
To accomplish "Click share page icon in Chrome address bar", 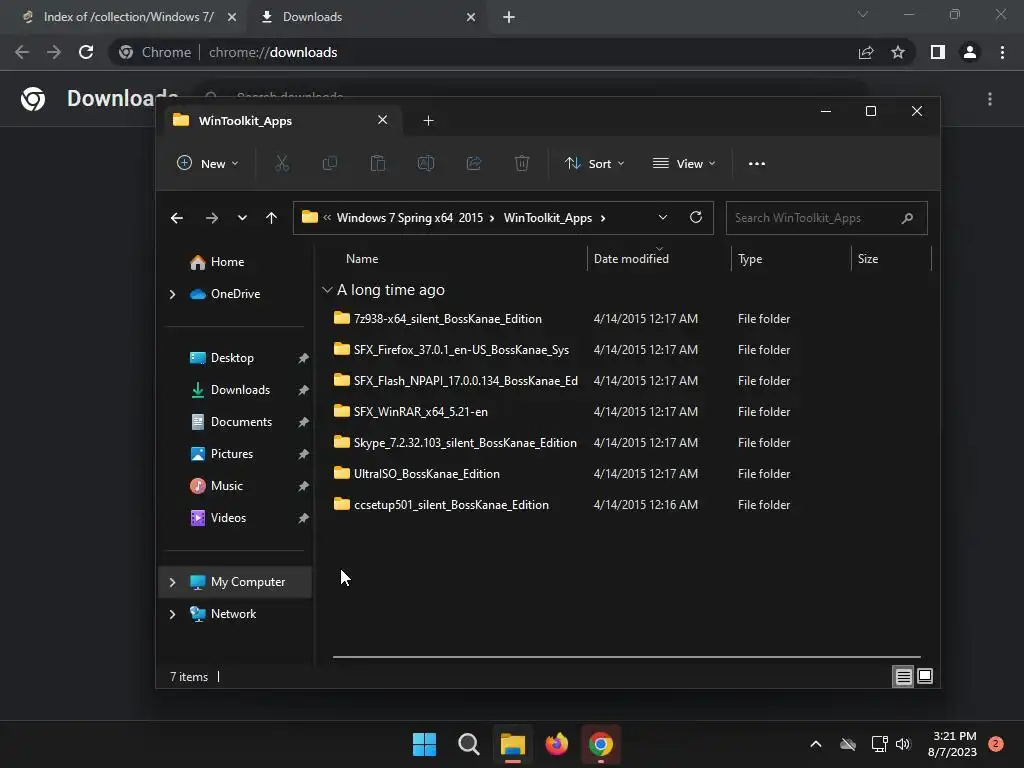I will click(866, 52).
